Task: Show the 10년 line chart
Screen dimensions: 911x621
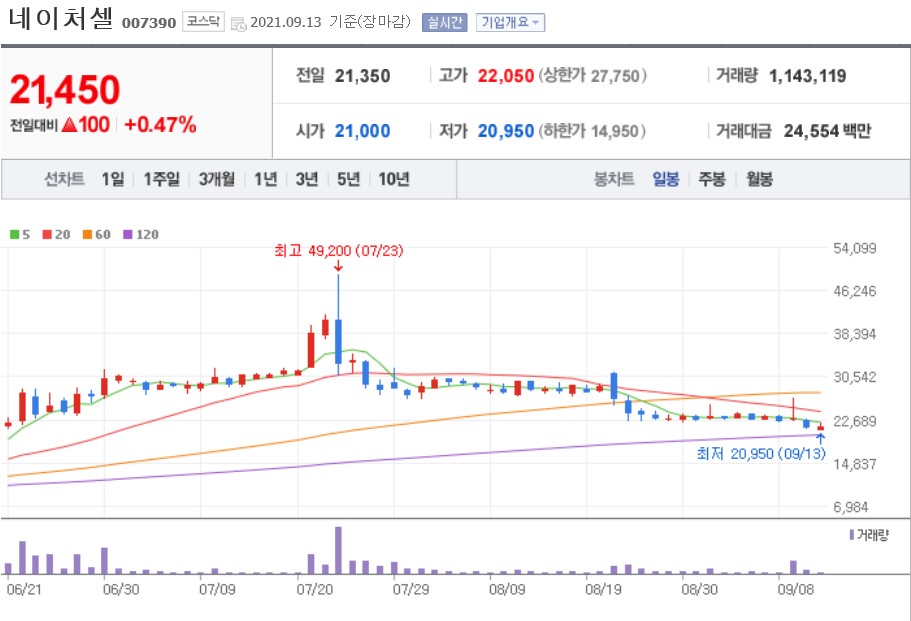Action: click(394, 179)
